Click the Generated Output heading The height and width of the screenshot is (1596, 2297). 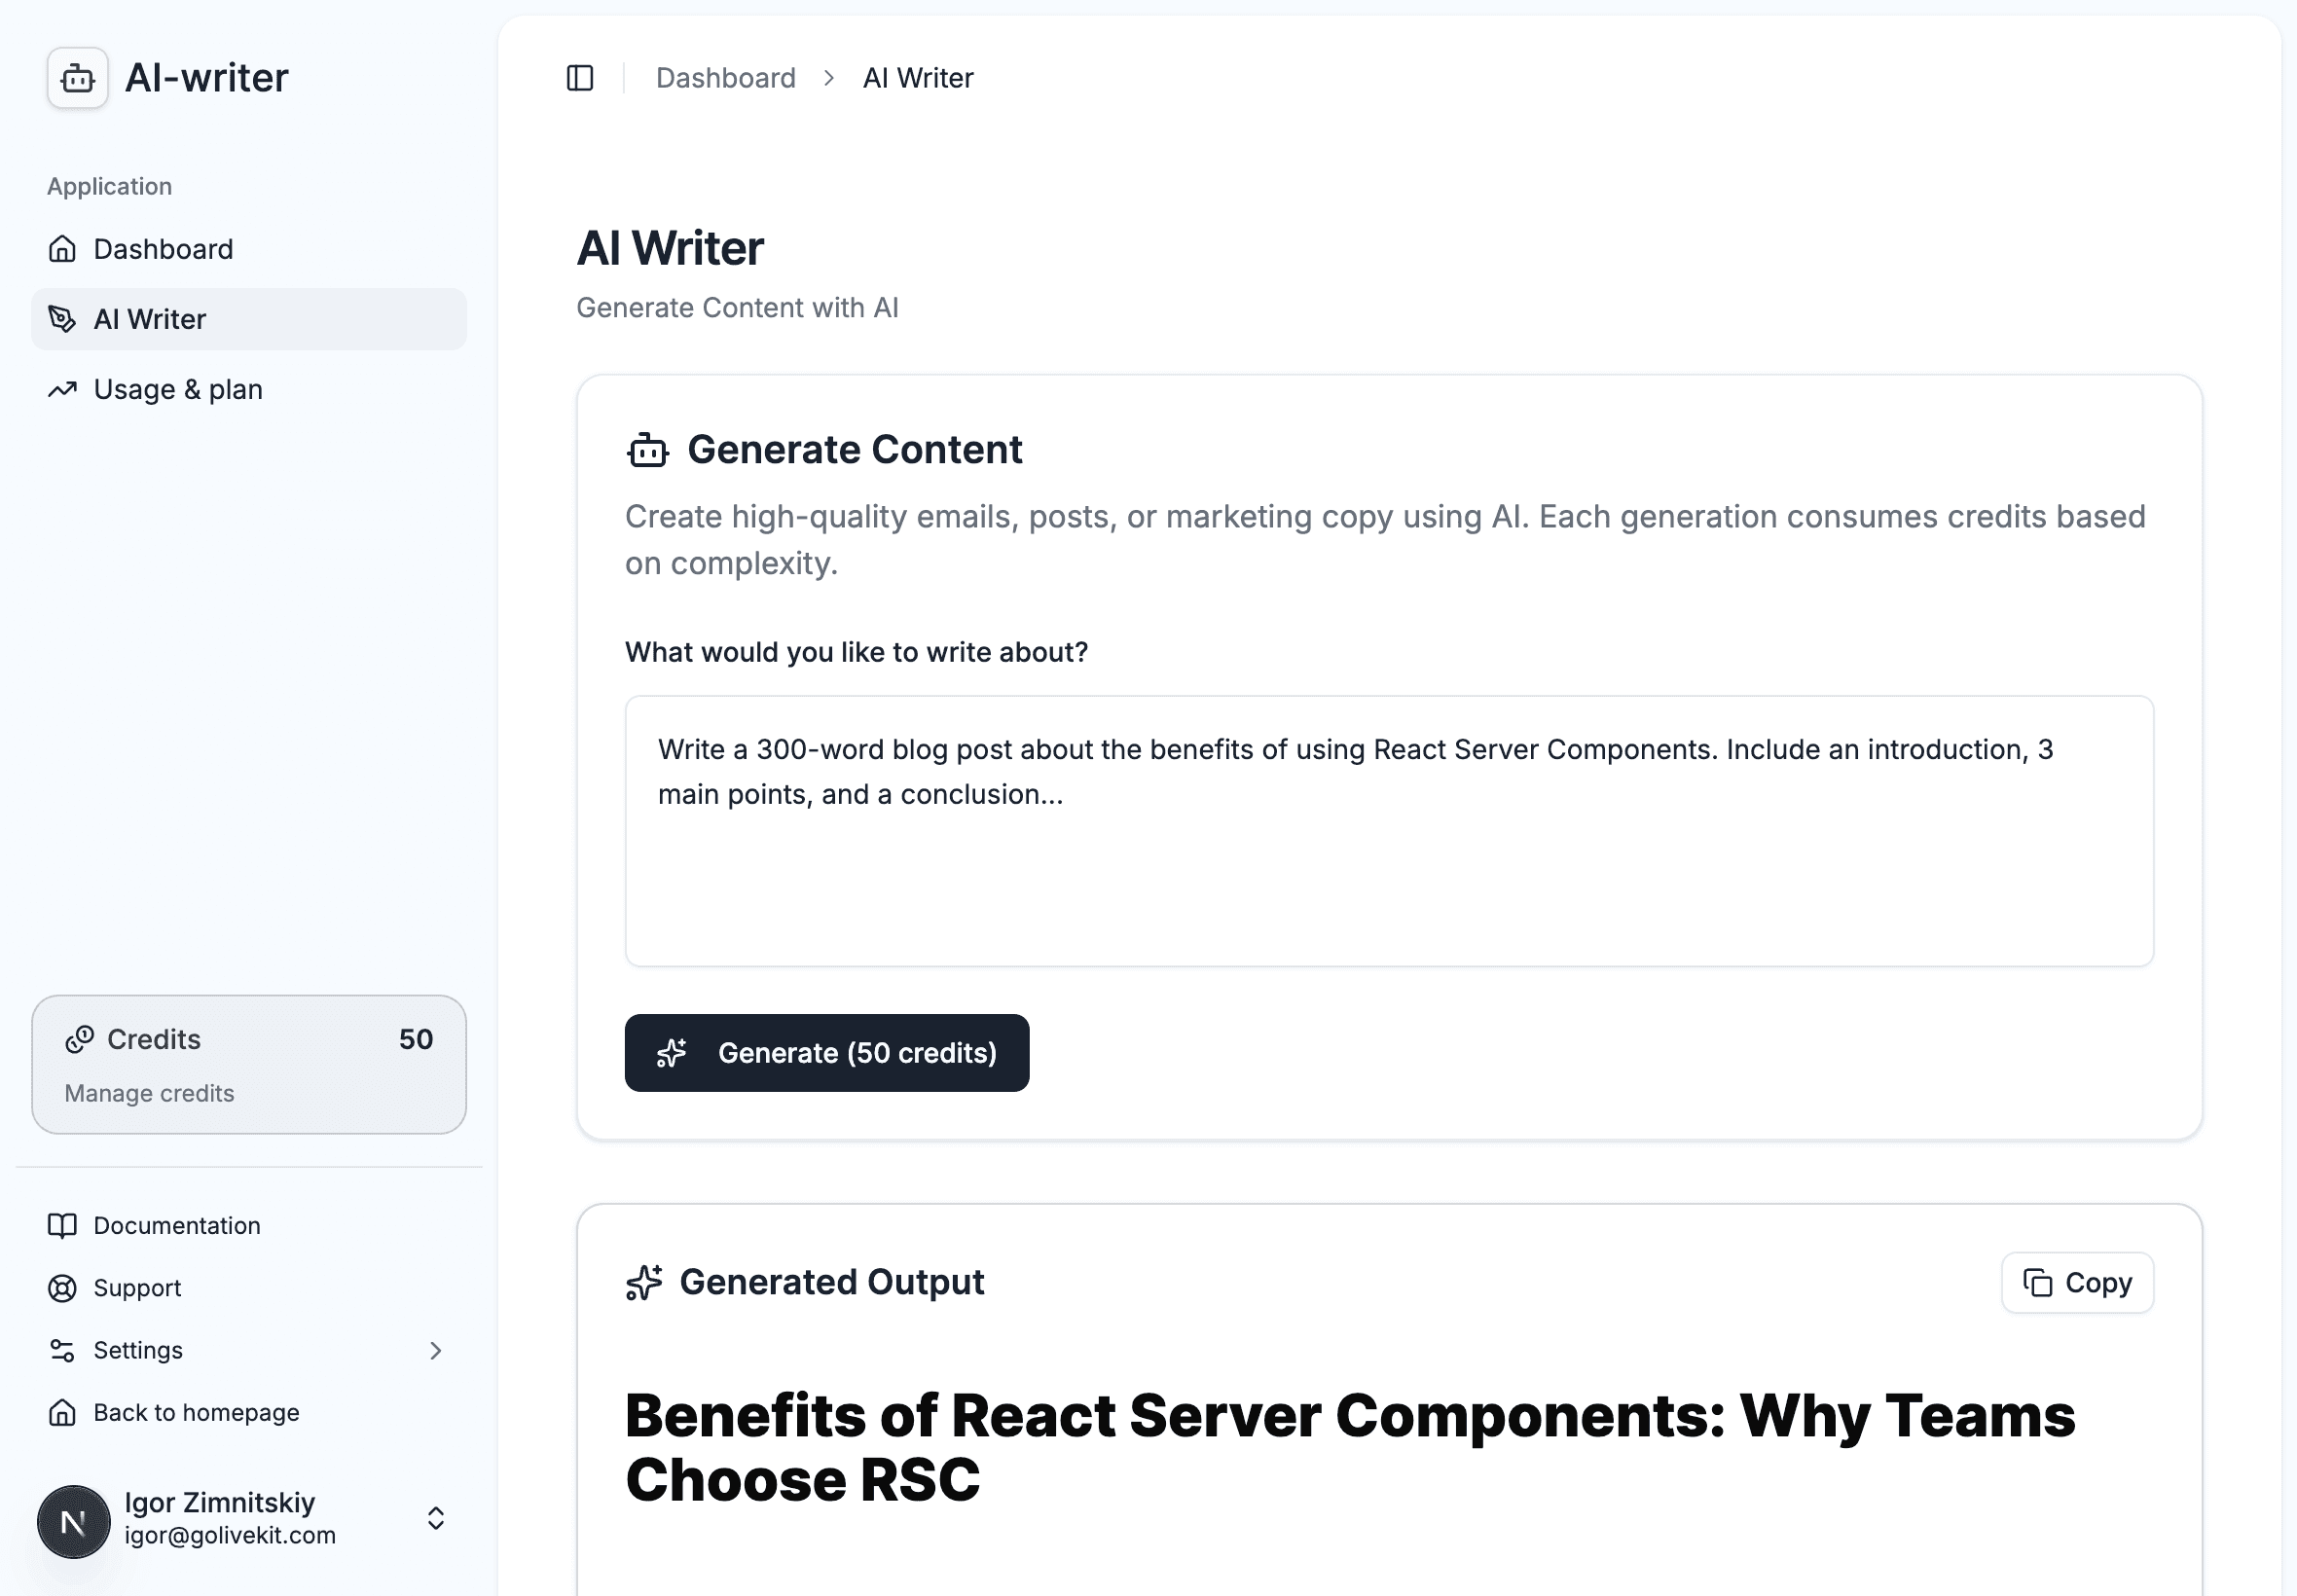tap(832, 1282)
